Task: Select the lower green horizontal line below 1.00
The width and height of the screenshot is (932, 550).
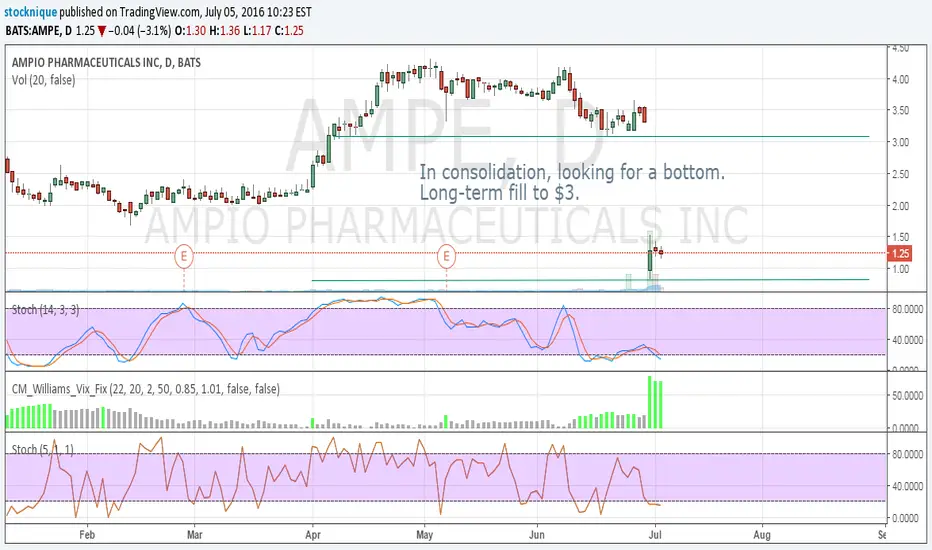Action: coord(590,279)
